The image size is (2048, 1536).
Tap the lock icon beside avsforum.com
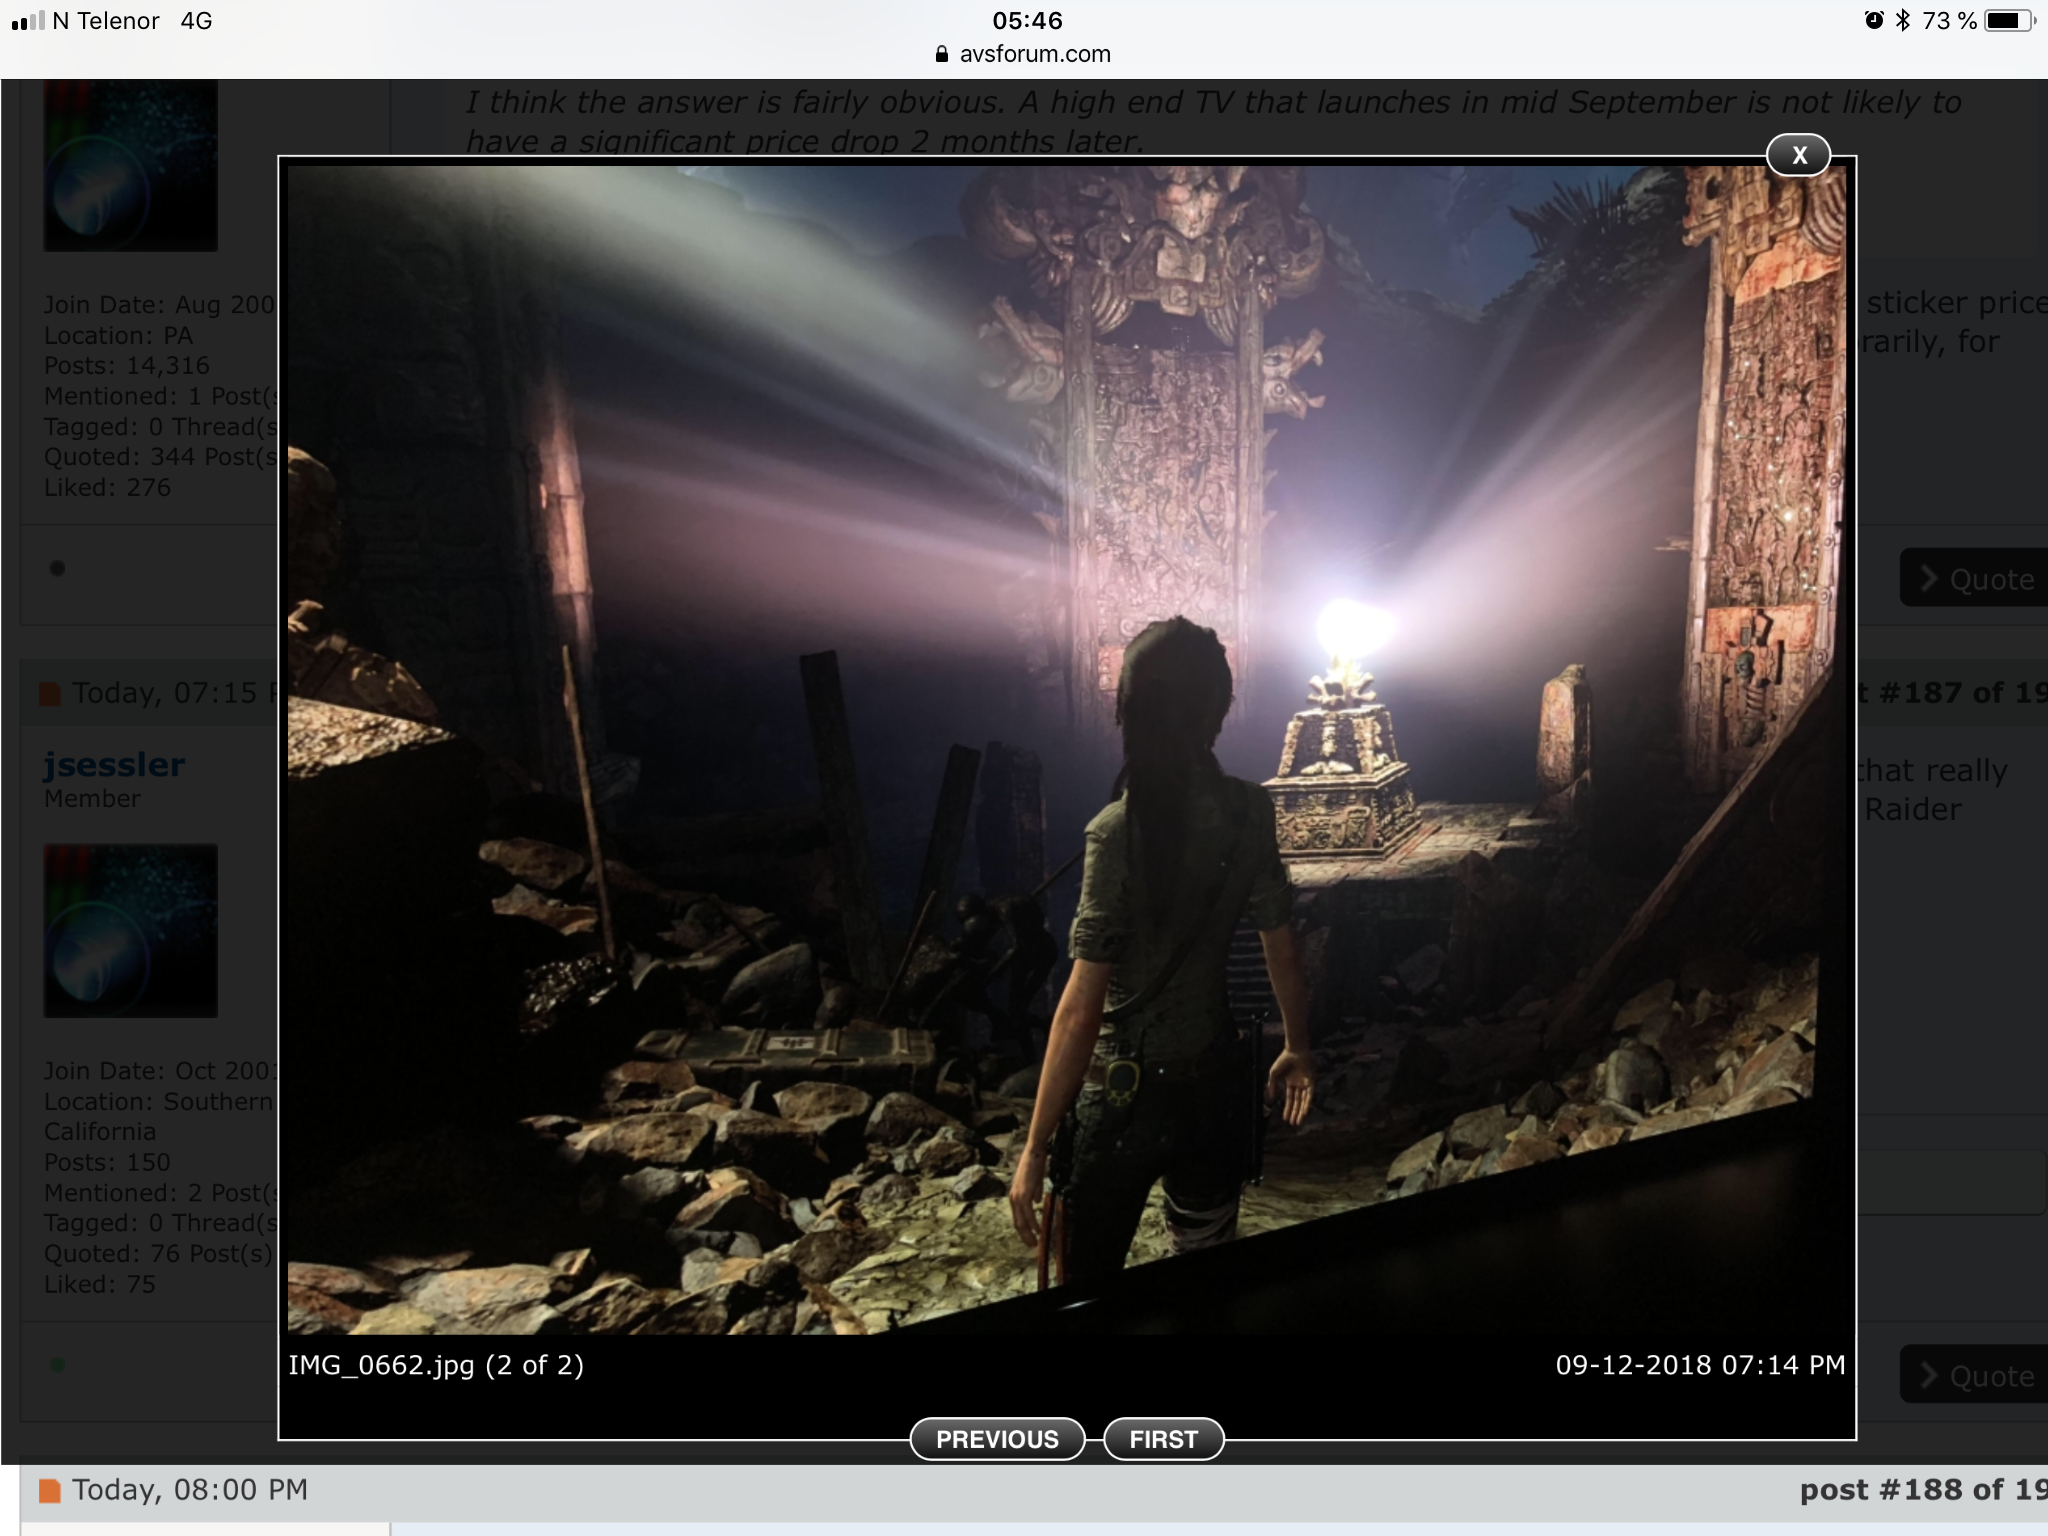pos(941,54)
